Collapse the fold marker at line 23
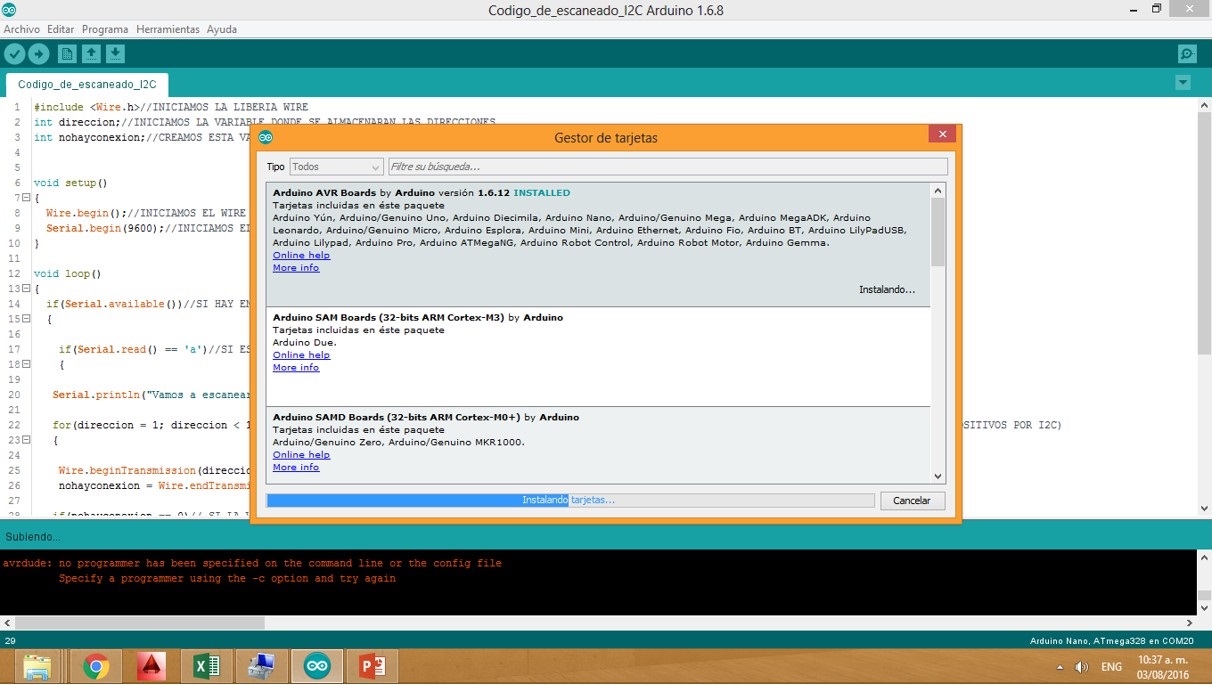1212x685 pixels. click(x=26, y=440)
